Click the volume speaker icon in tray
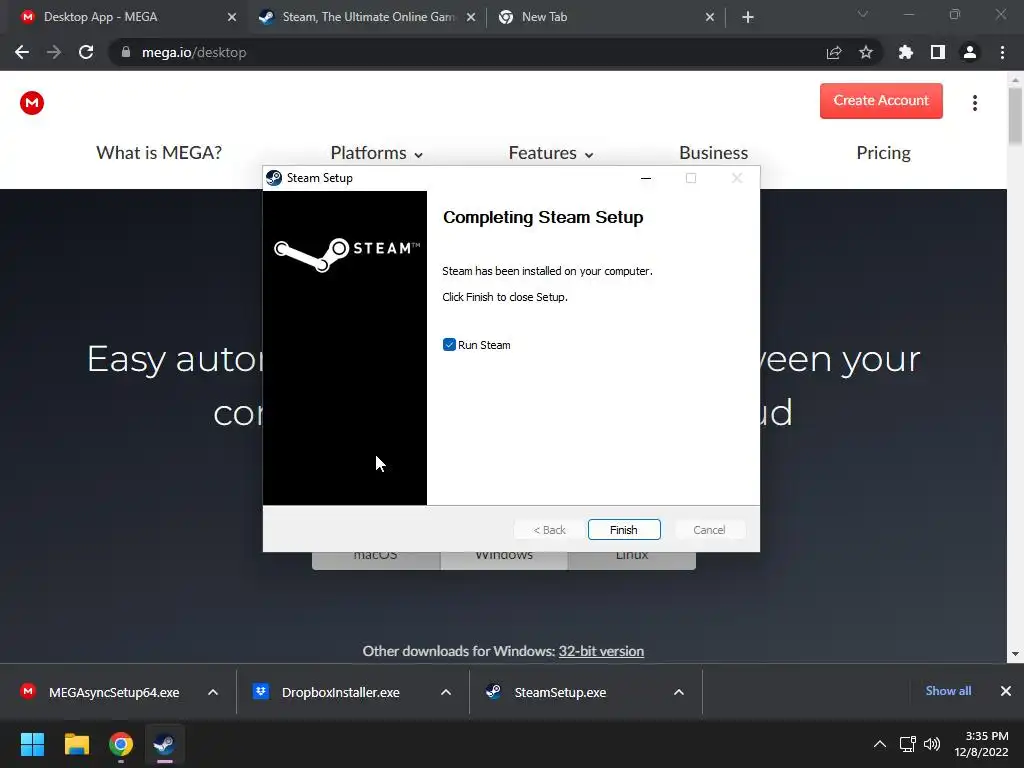Viewport: 1024px width, 768px height. (x=932, y=744)
